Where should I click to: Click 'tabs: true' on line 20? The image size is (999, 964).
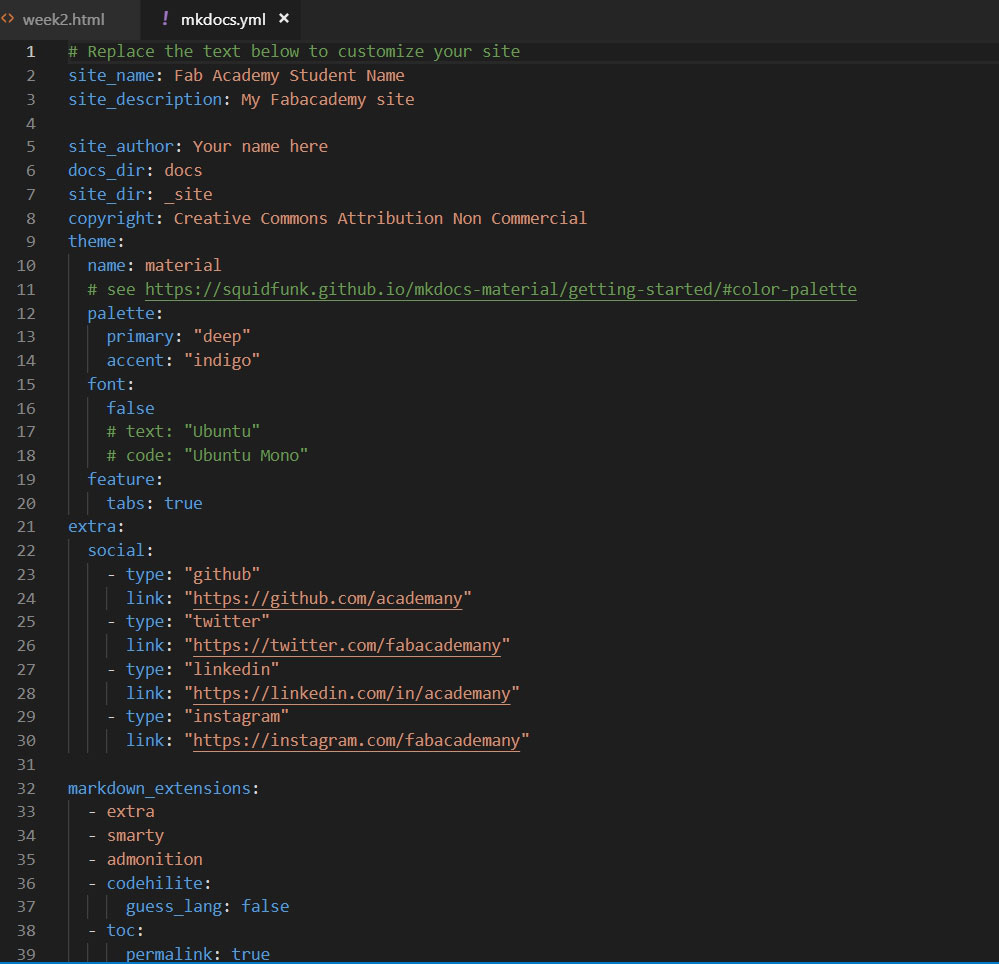[154, 503]
